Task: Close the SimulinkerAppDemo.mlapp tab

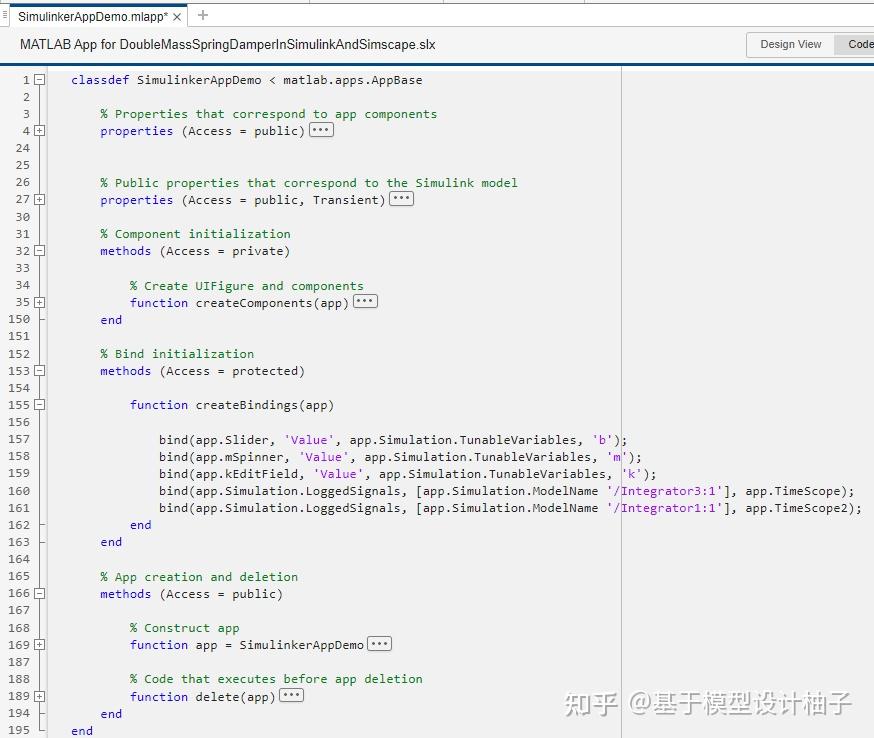Action: tap(177, 16)
